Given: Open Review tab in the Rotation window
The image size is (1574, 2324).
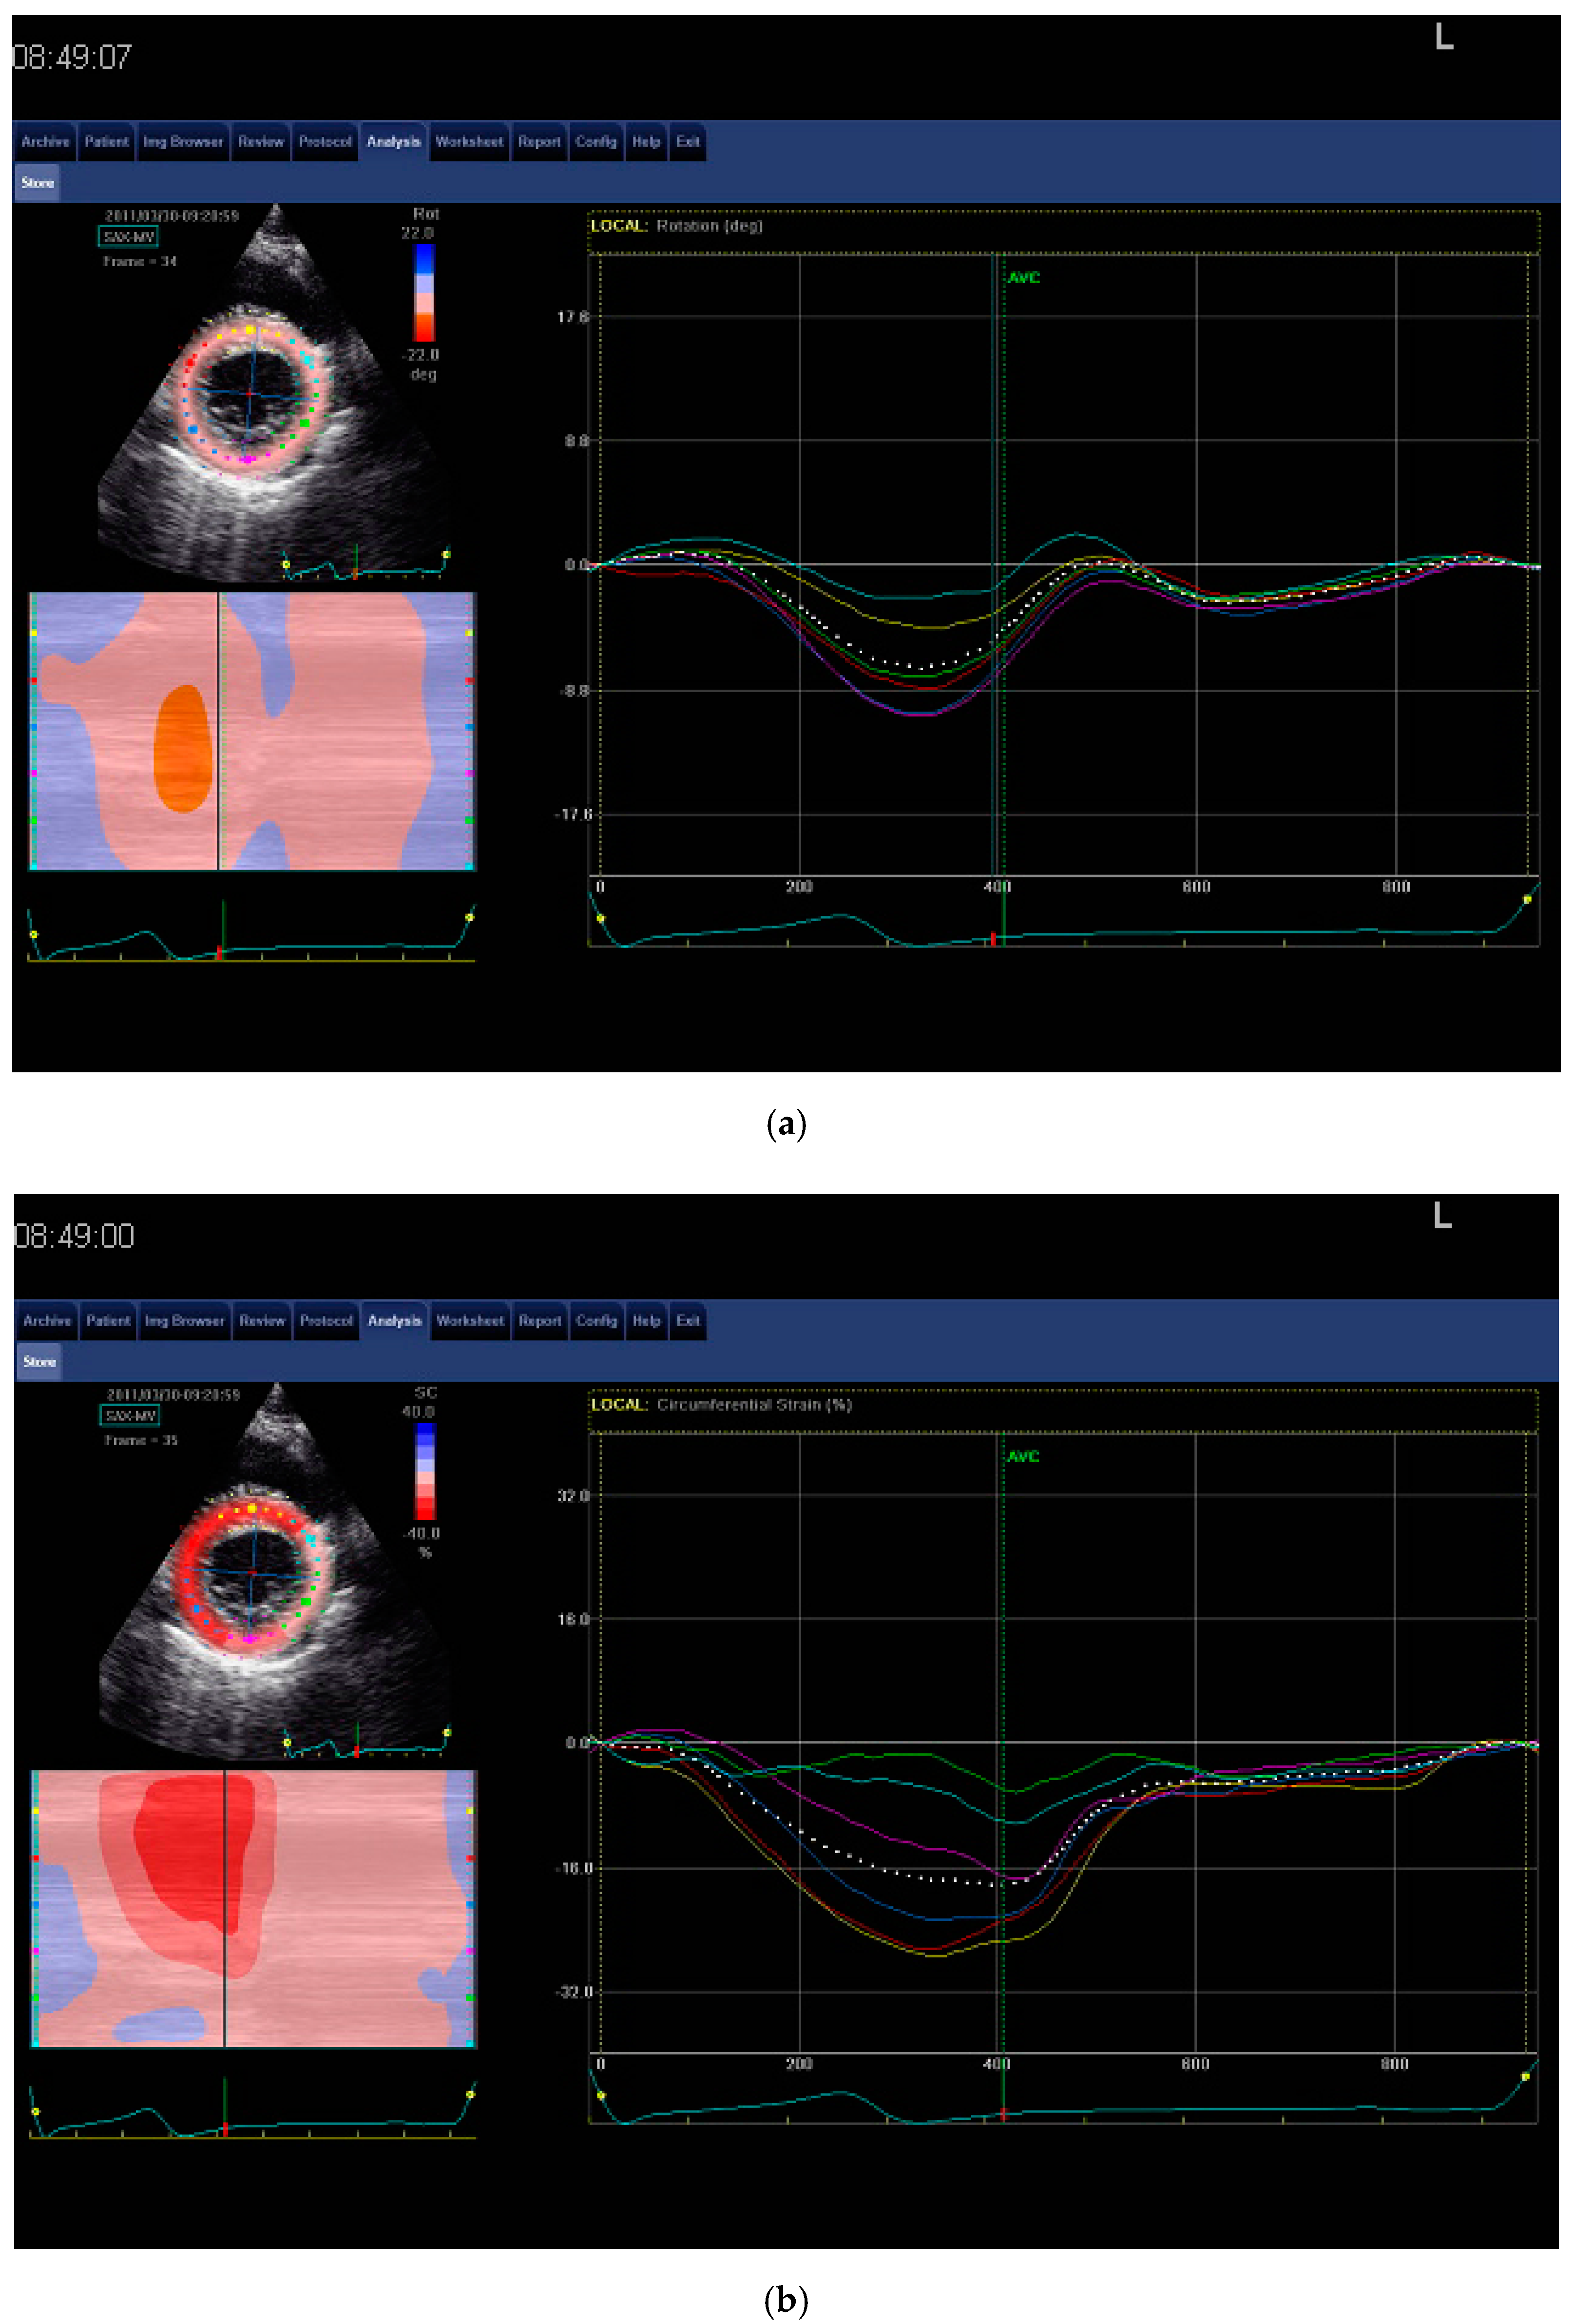Looking at the screenshot, I should tap(261, 142).
